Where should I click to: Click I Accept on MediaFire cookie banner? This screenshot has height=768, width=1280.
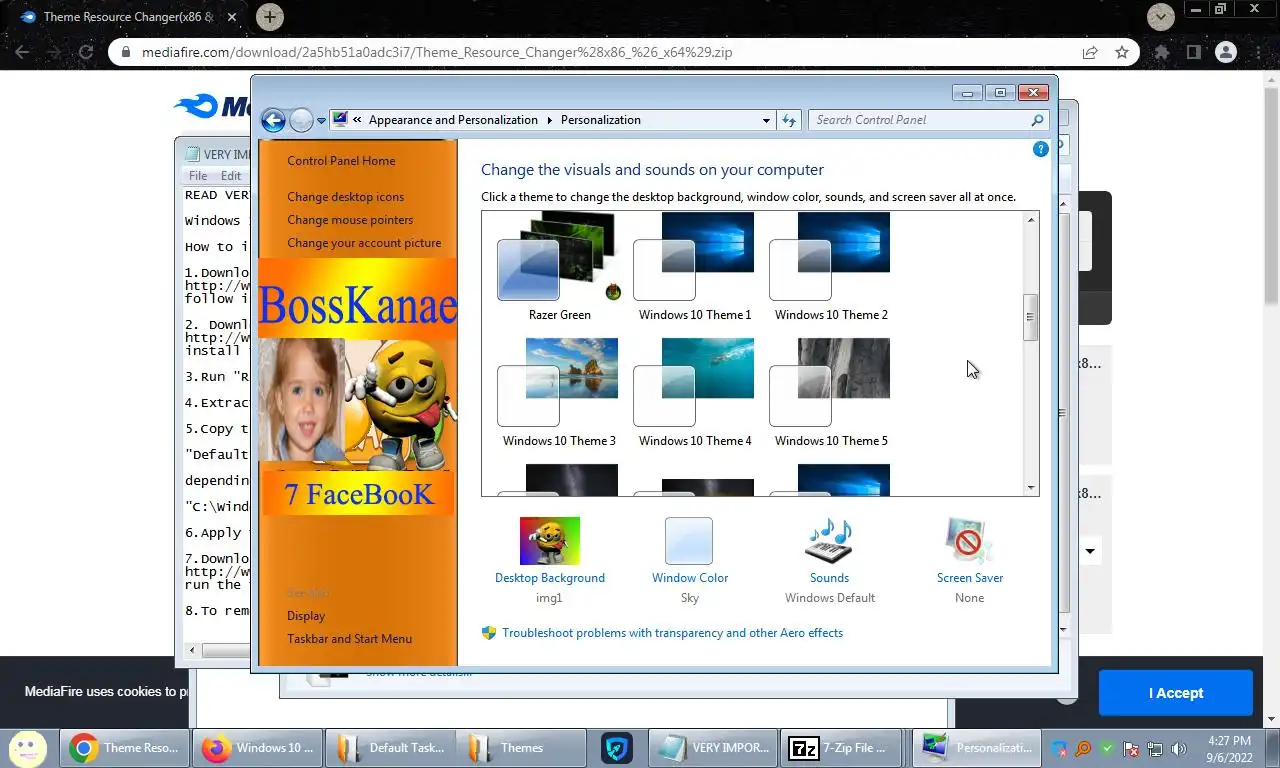pyautogui.click(x=1175, y=693)
